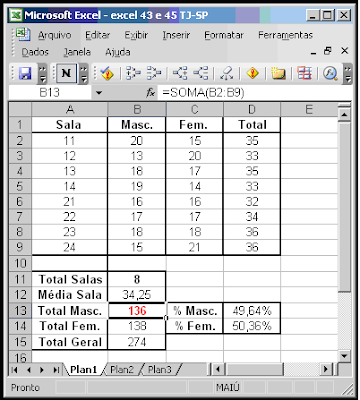
Task: Select row 10 header
Action: (x=20, y=263)
